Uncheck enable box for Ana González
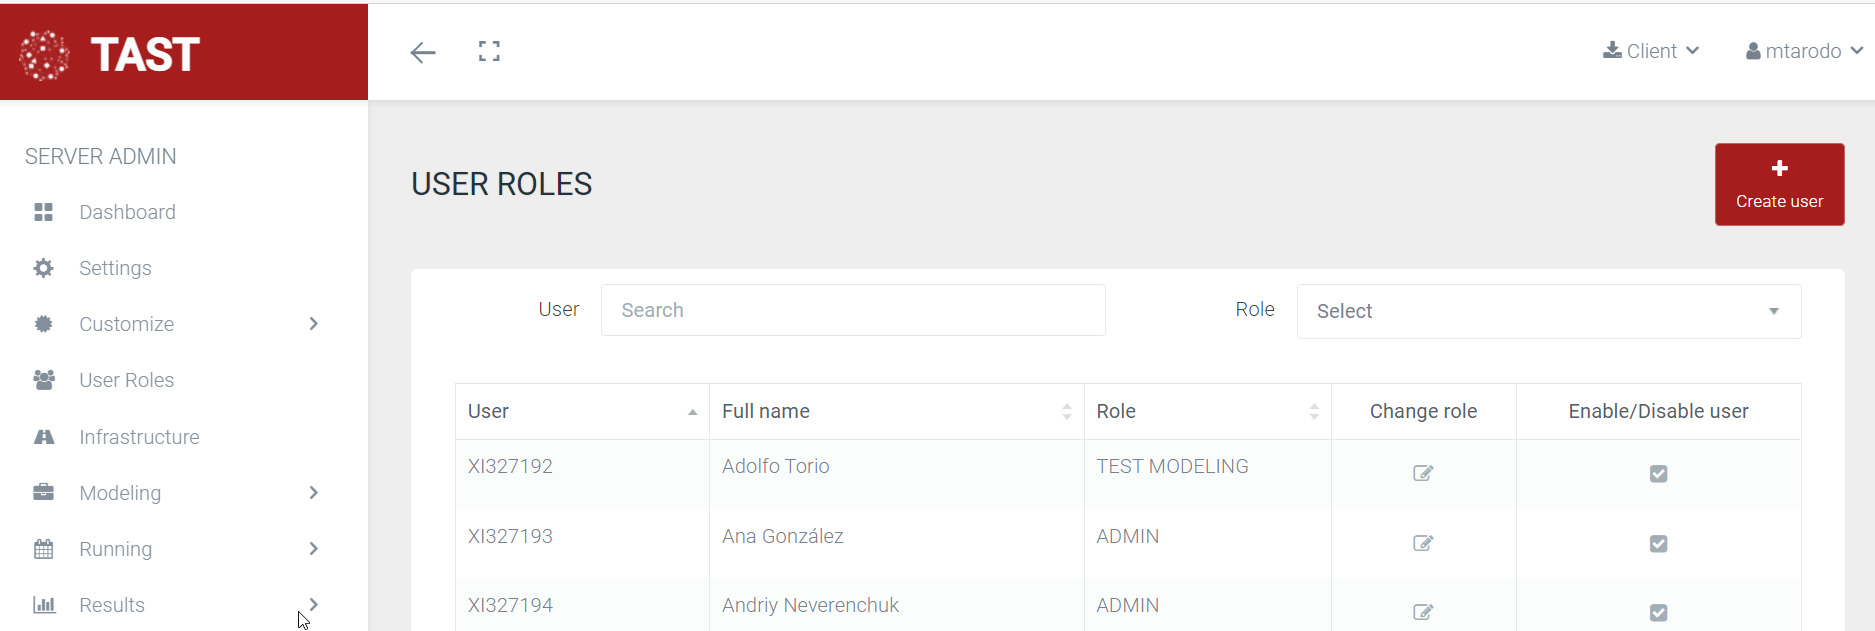Screen dimensions: 1875x631 [x=1658, y=544]
